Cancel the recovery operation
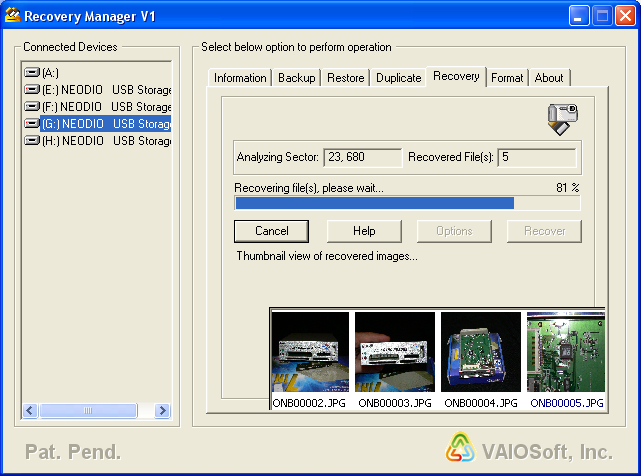The width and height of the screenshot is (641, 476). pyautogui.click(x=271, y=231)
